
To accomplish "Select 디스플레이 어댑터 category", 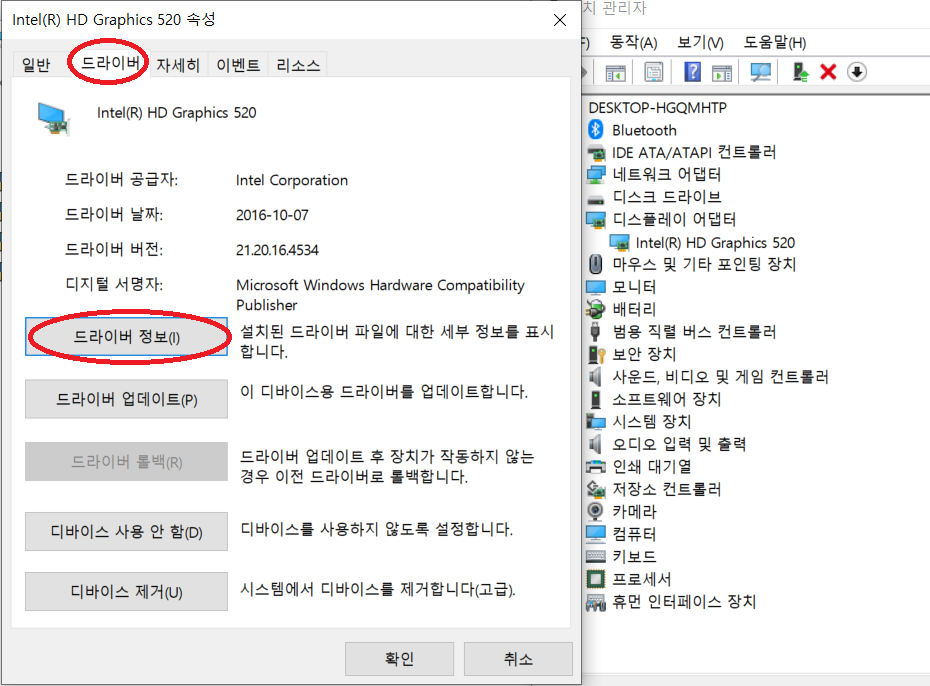I will click(674, 219).
